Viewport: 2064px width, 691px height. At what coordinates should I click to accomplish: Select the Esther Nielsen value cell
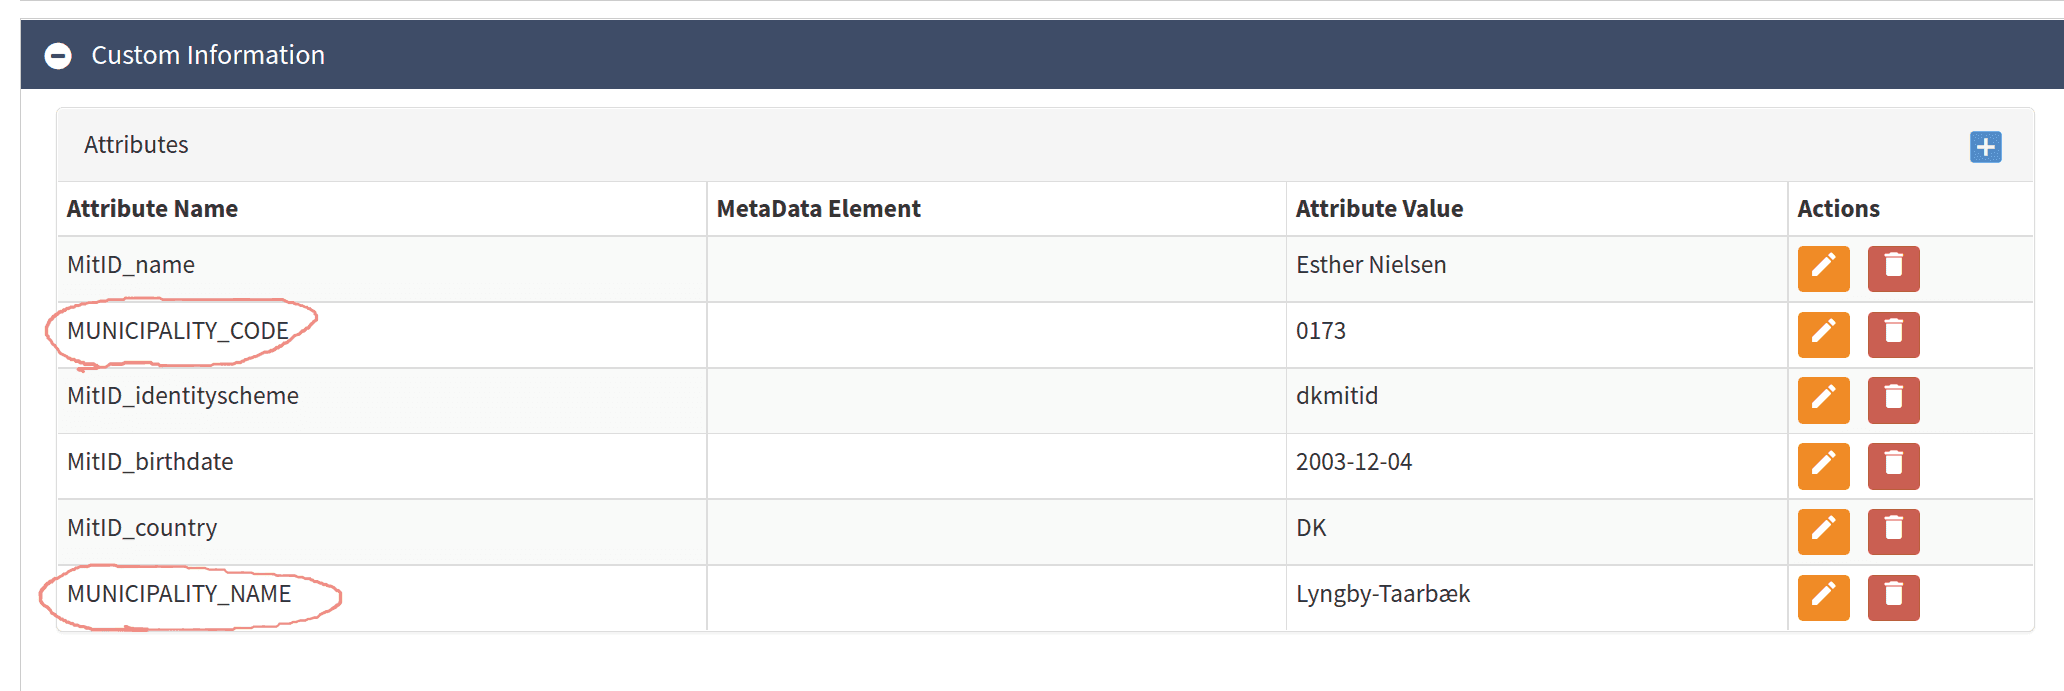pos(1371,265)
